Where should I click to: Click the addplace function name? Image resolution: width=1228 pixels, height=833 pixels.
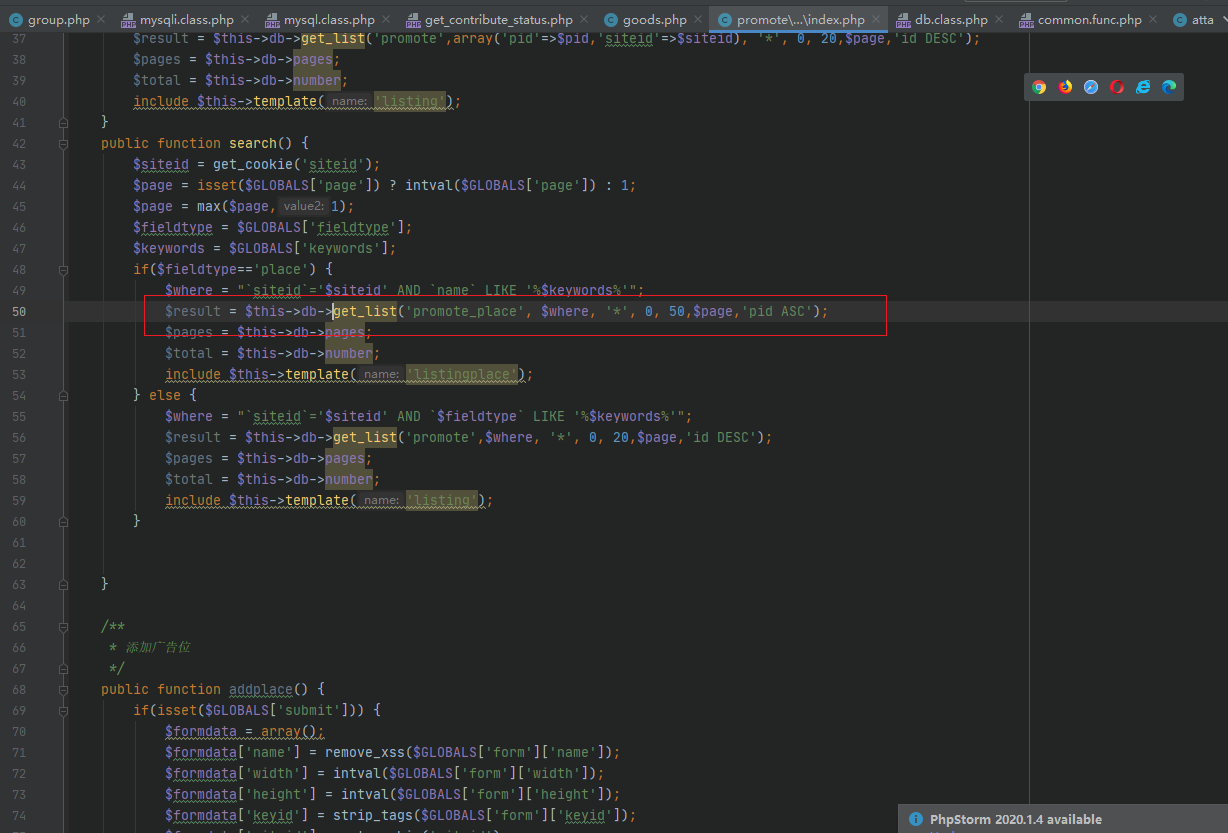click(261, 689)
